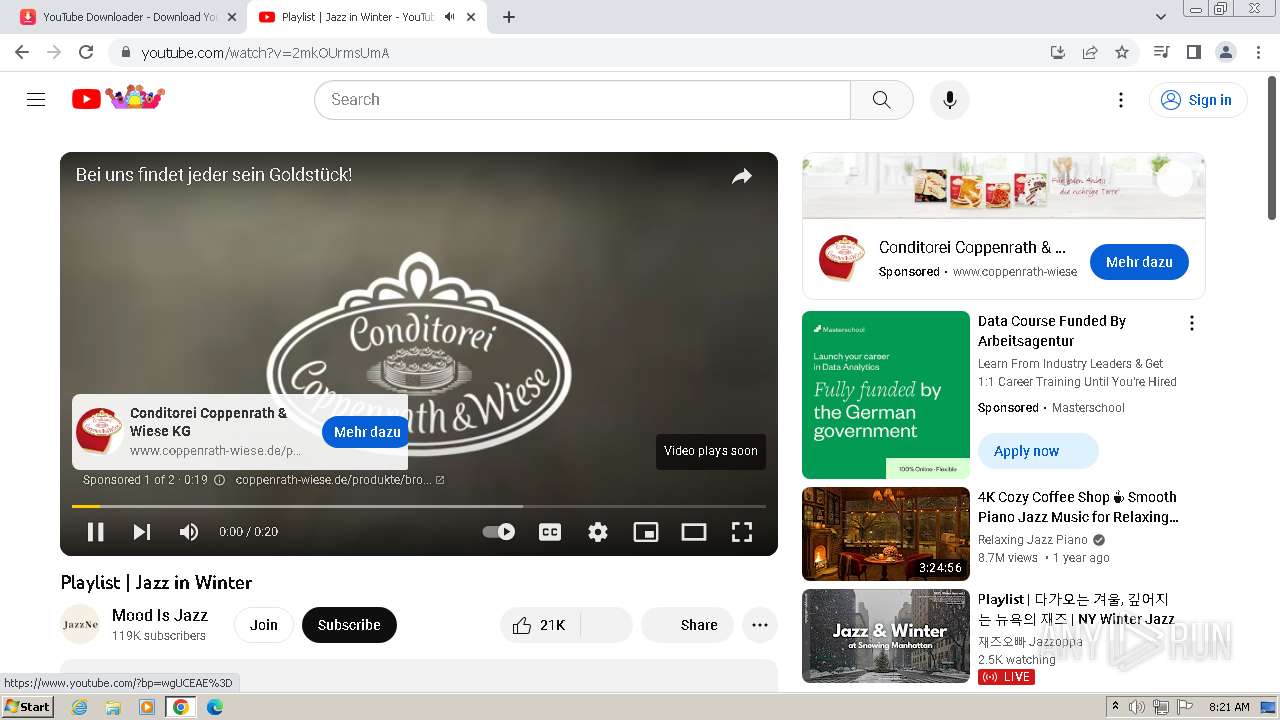Image resolution: width=1280 pixels, height=720 pixels.
Task: Open File Explorer from taskbar
Action: coord(113,707)
